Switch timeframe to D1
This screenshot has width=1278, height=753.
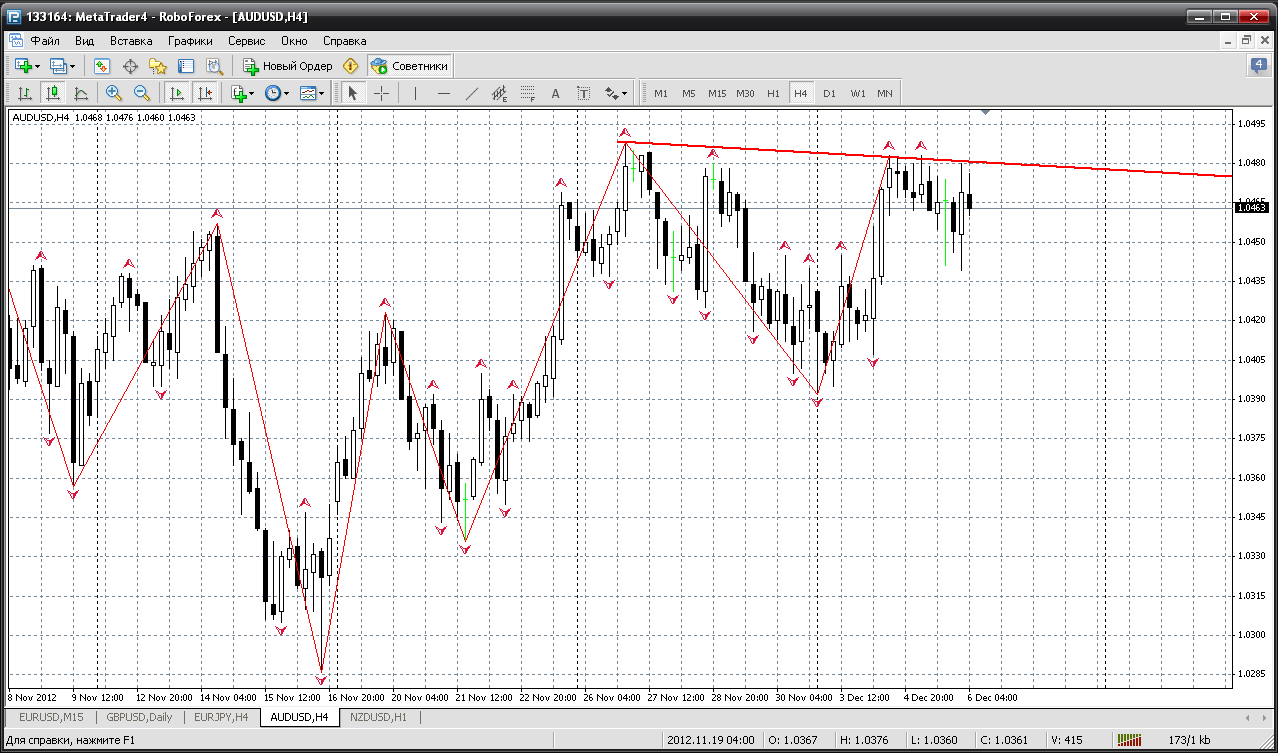[x=829, y=93]
